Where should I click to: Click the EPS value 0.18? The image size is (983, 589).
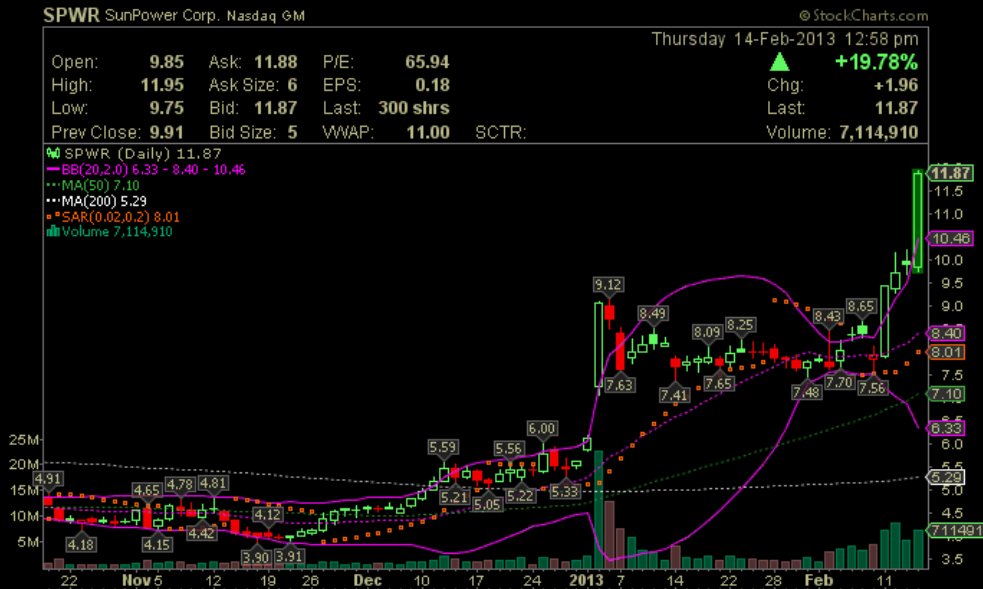point(432,85)
